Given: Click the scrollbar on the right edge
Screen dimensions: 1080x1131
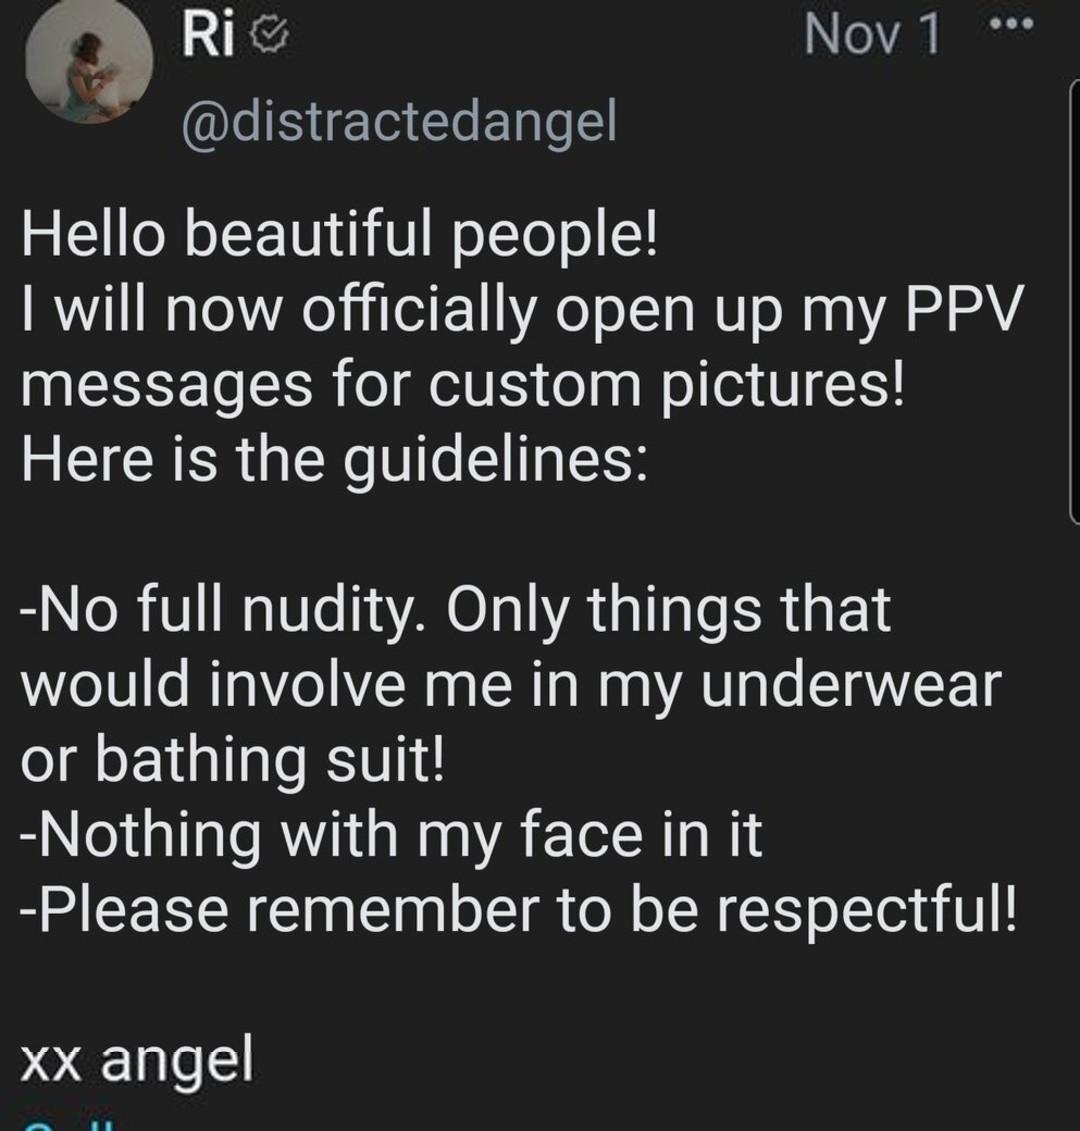Looking at the screenshot, I should click(1074, 300).
